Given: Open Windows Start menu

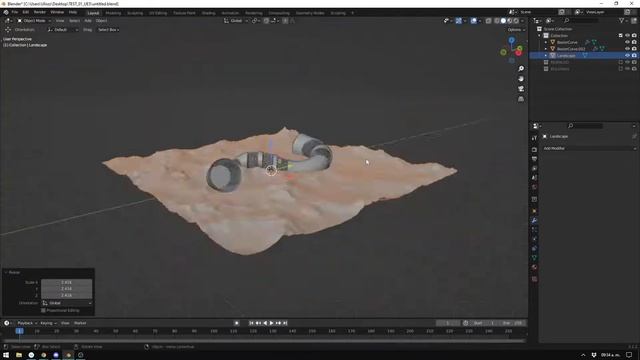Looking at the screenshot, I should [x=6, y=355].
